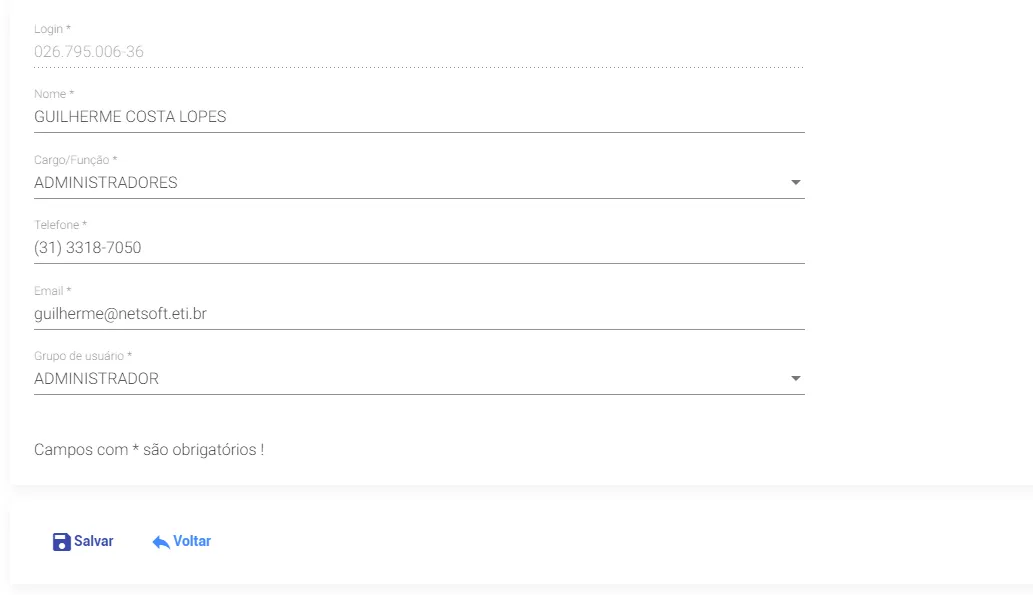Click the floppy disk save icon
The height and width of the screenshot is (595, 1033).
coord(61,542)
